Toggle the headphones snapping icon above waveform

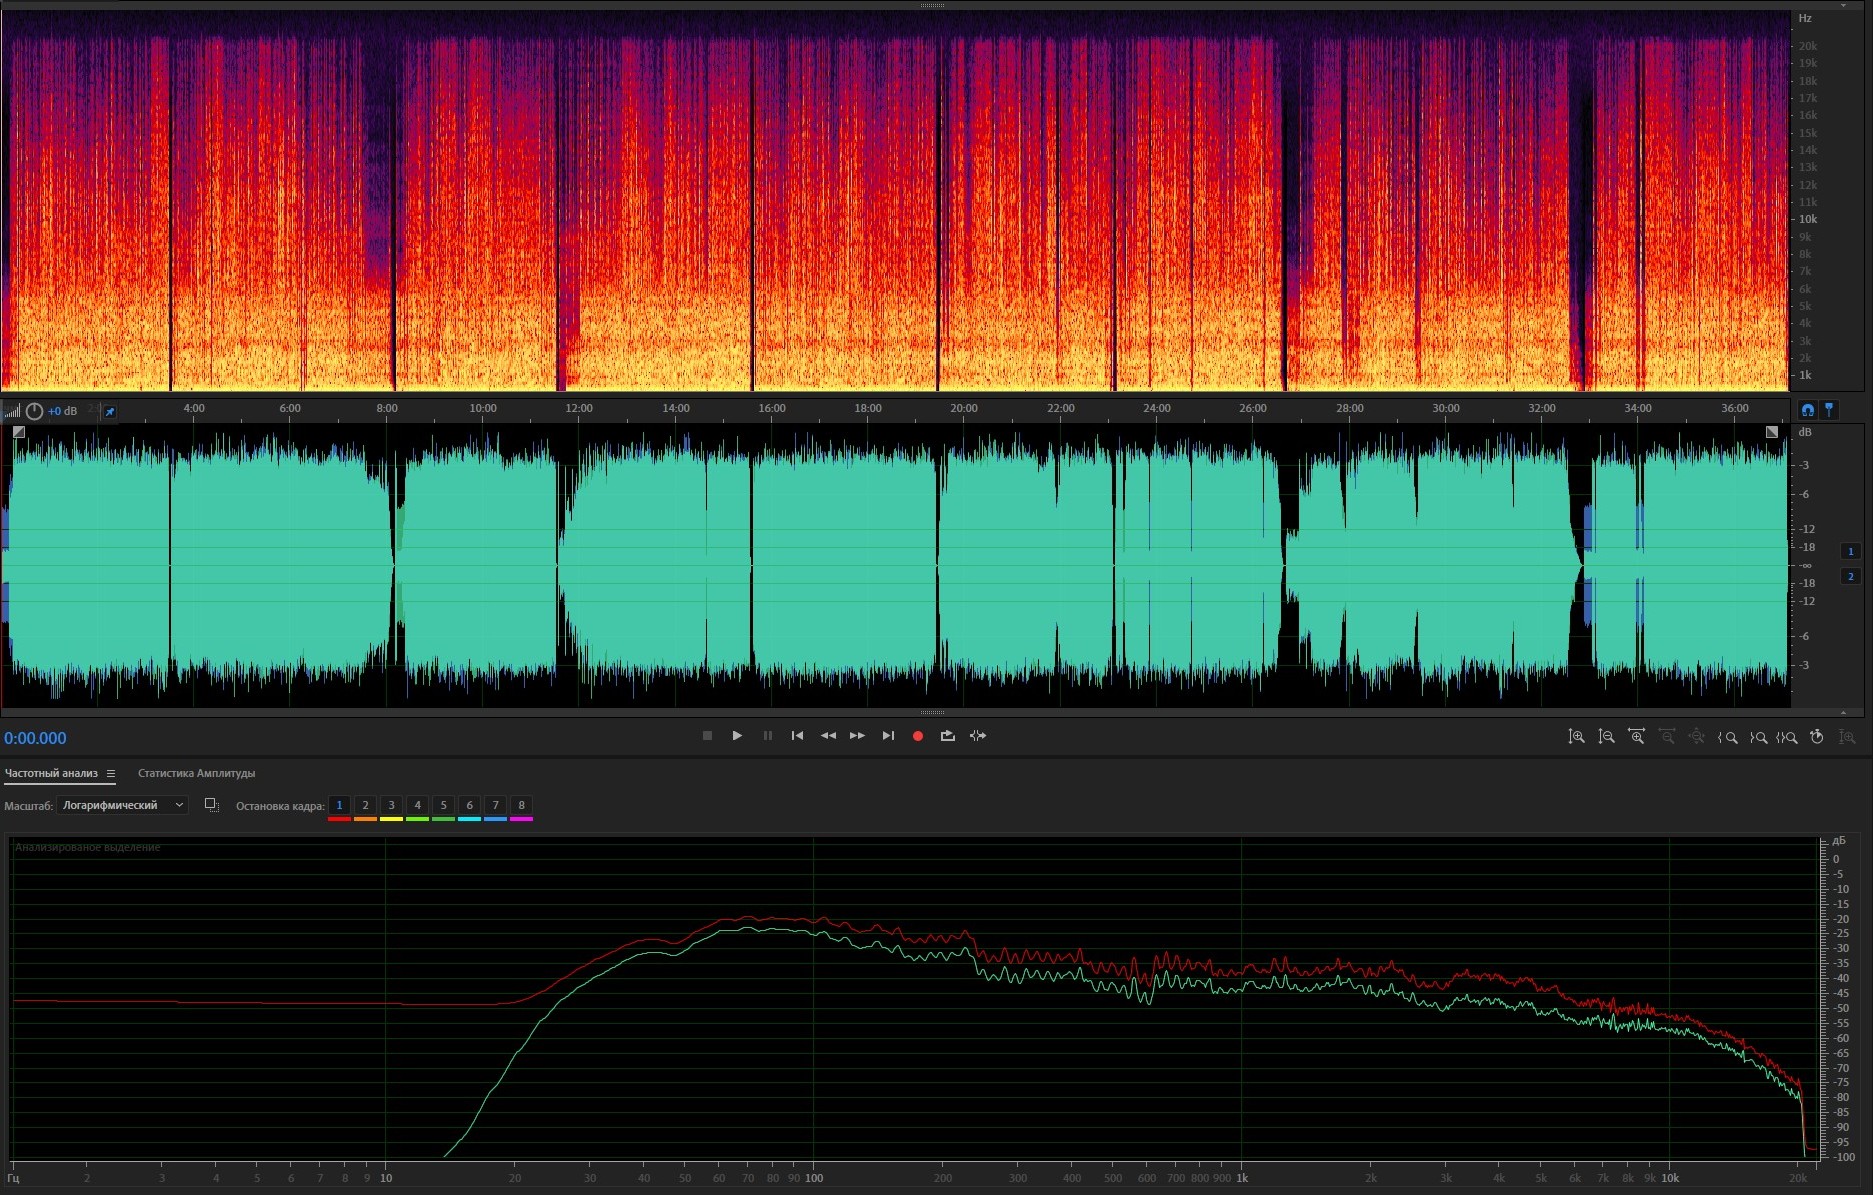click(1807, 410)
